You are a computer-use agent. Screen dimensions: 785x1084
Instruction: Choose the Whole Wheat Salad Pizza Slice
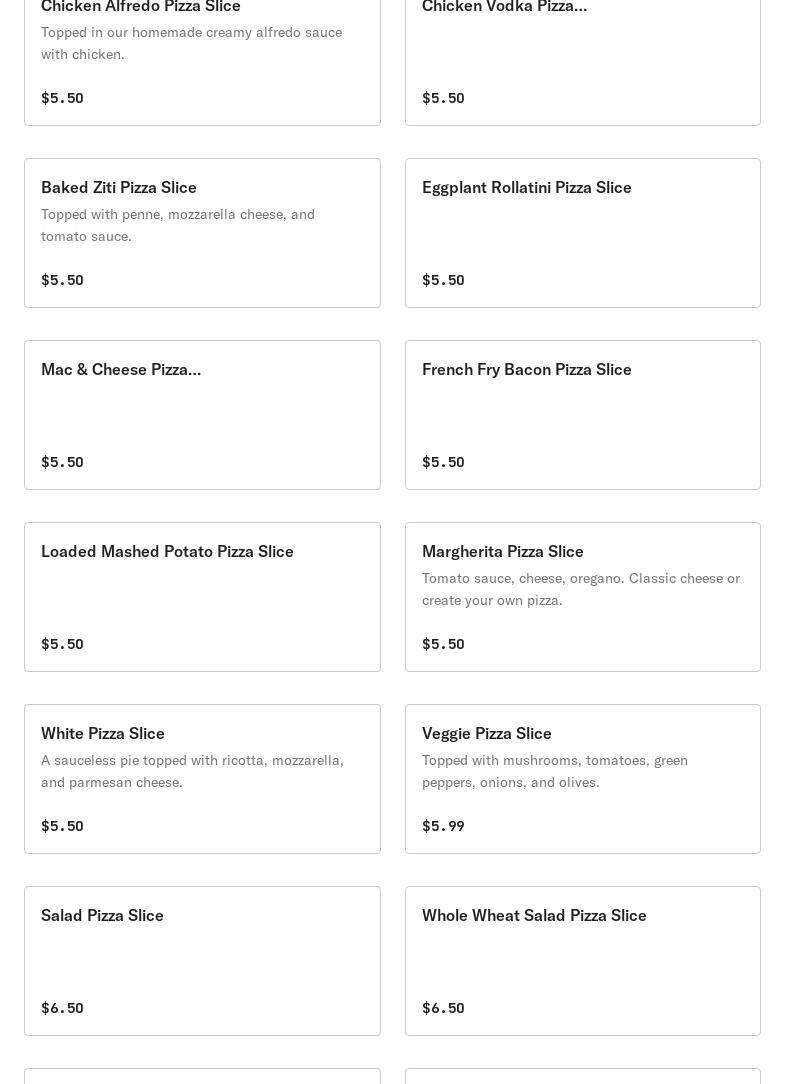coord(534,915)
